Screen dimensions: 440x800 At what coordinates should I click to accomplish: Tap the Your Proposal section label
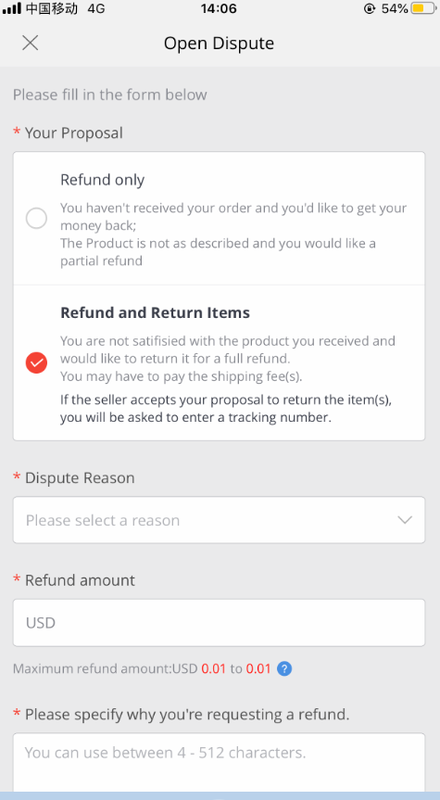point(74,133)
